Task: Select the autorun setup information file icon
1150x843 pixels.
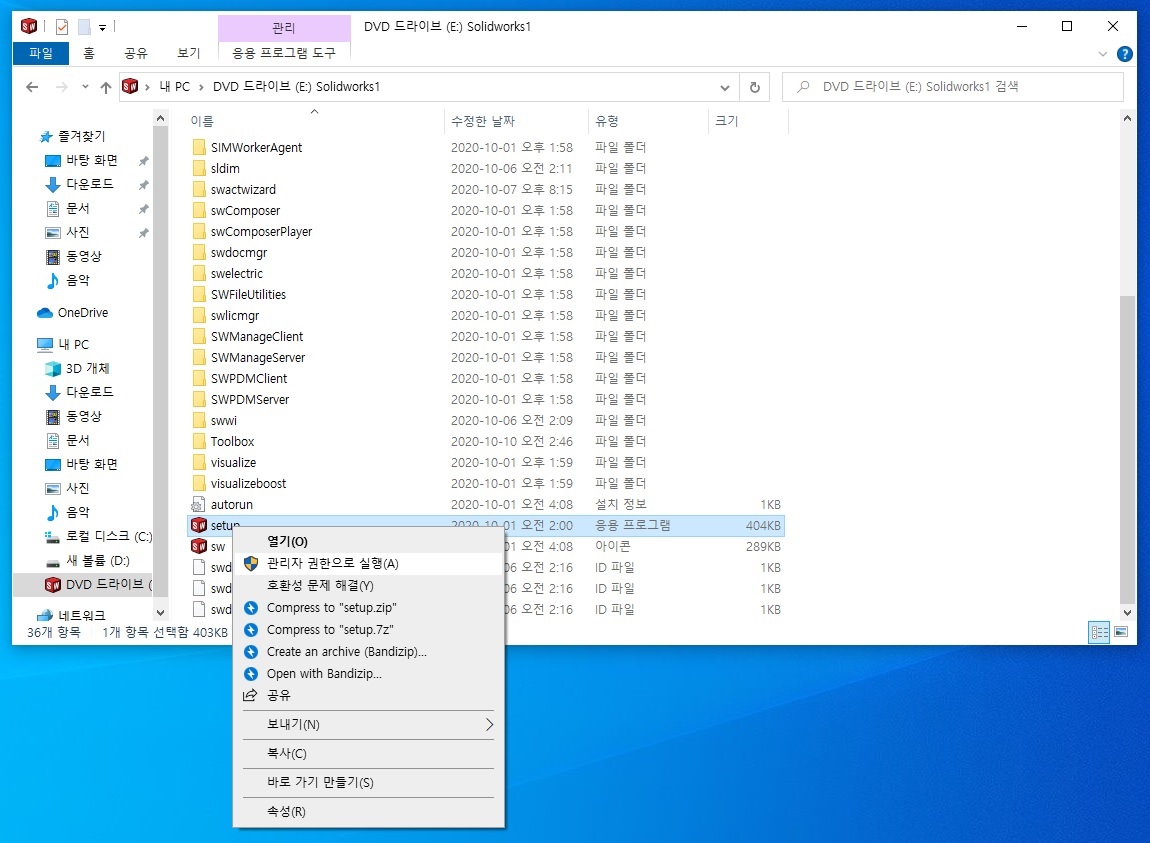Action: pyautogui.click(x=198, y=505)
